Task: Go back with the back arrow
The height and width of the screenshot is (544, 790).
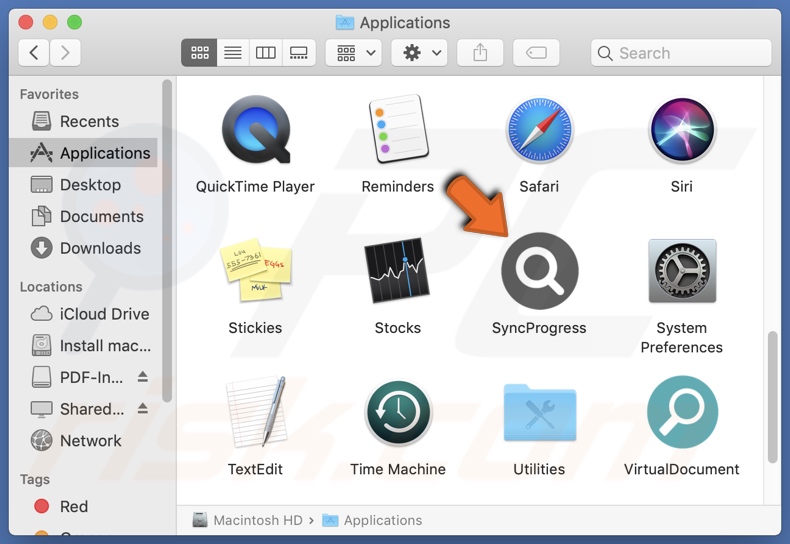Action: coord(34,52)
